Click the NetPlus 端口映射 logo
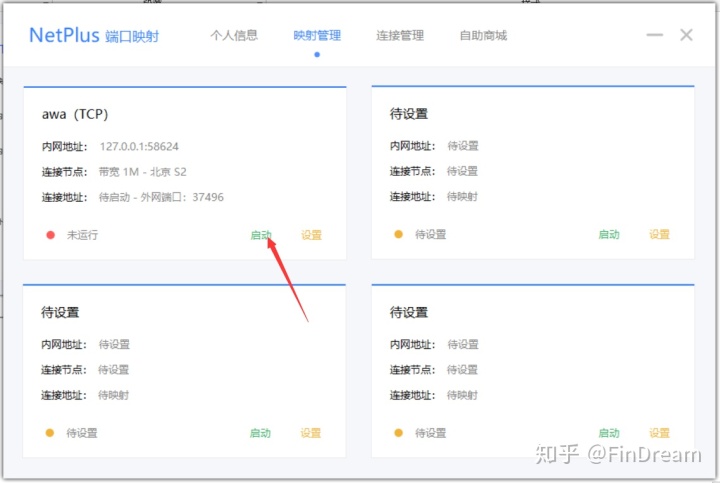 coord(93,36)
